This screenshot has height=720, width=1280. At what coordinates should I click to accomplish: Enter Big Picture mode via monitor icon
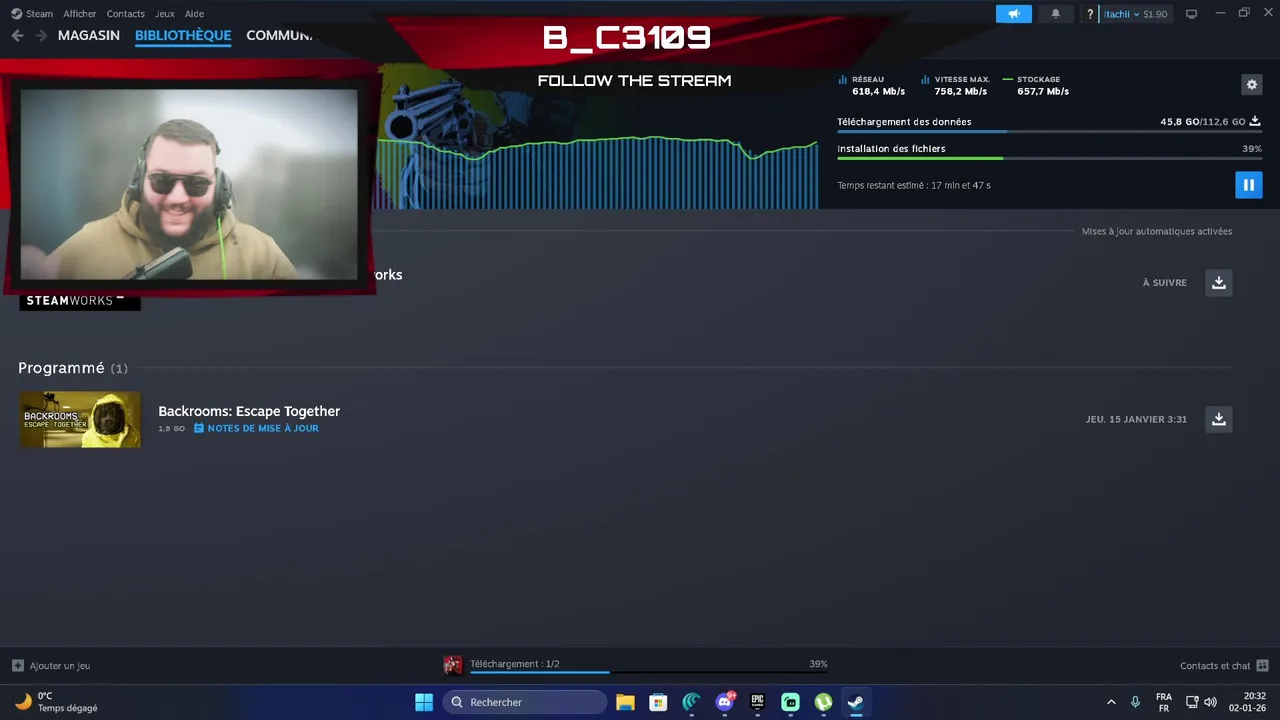[1191, 14]
